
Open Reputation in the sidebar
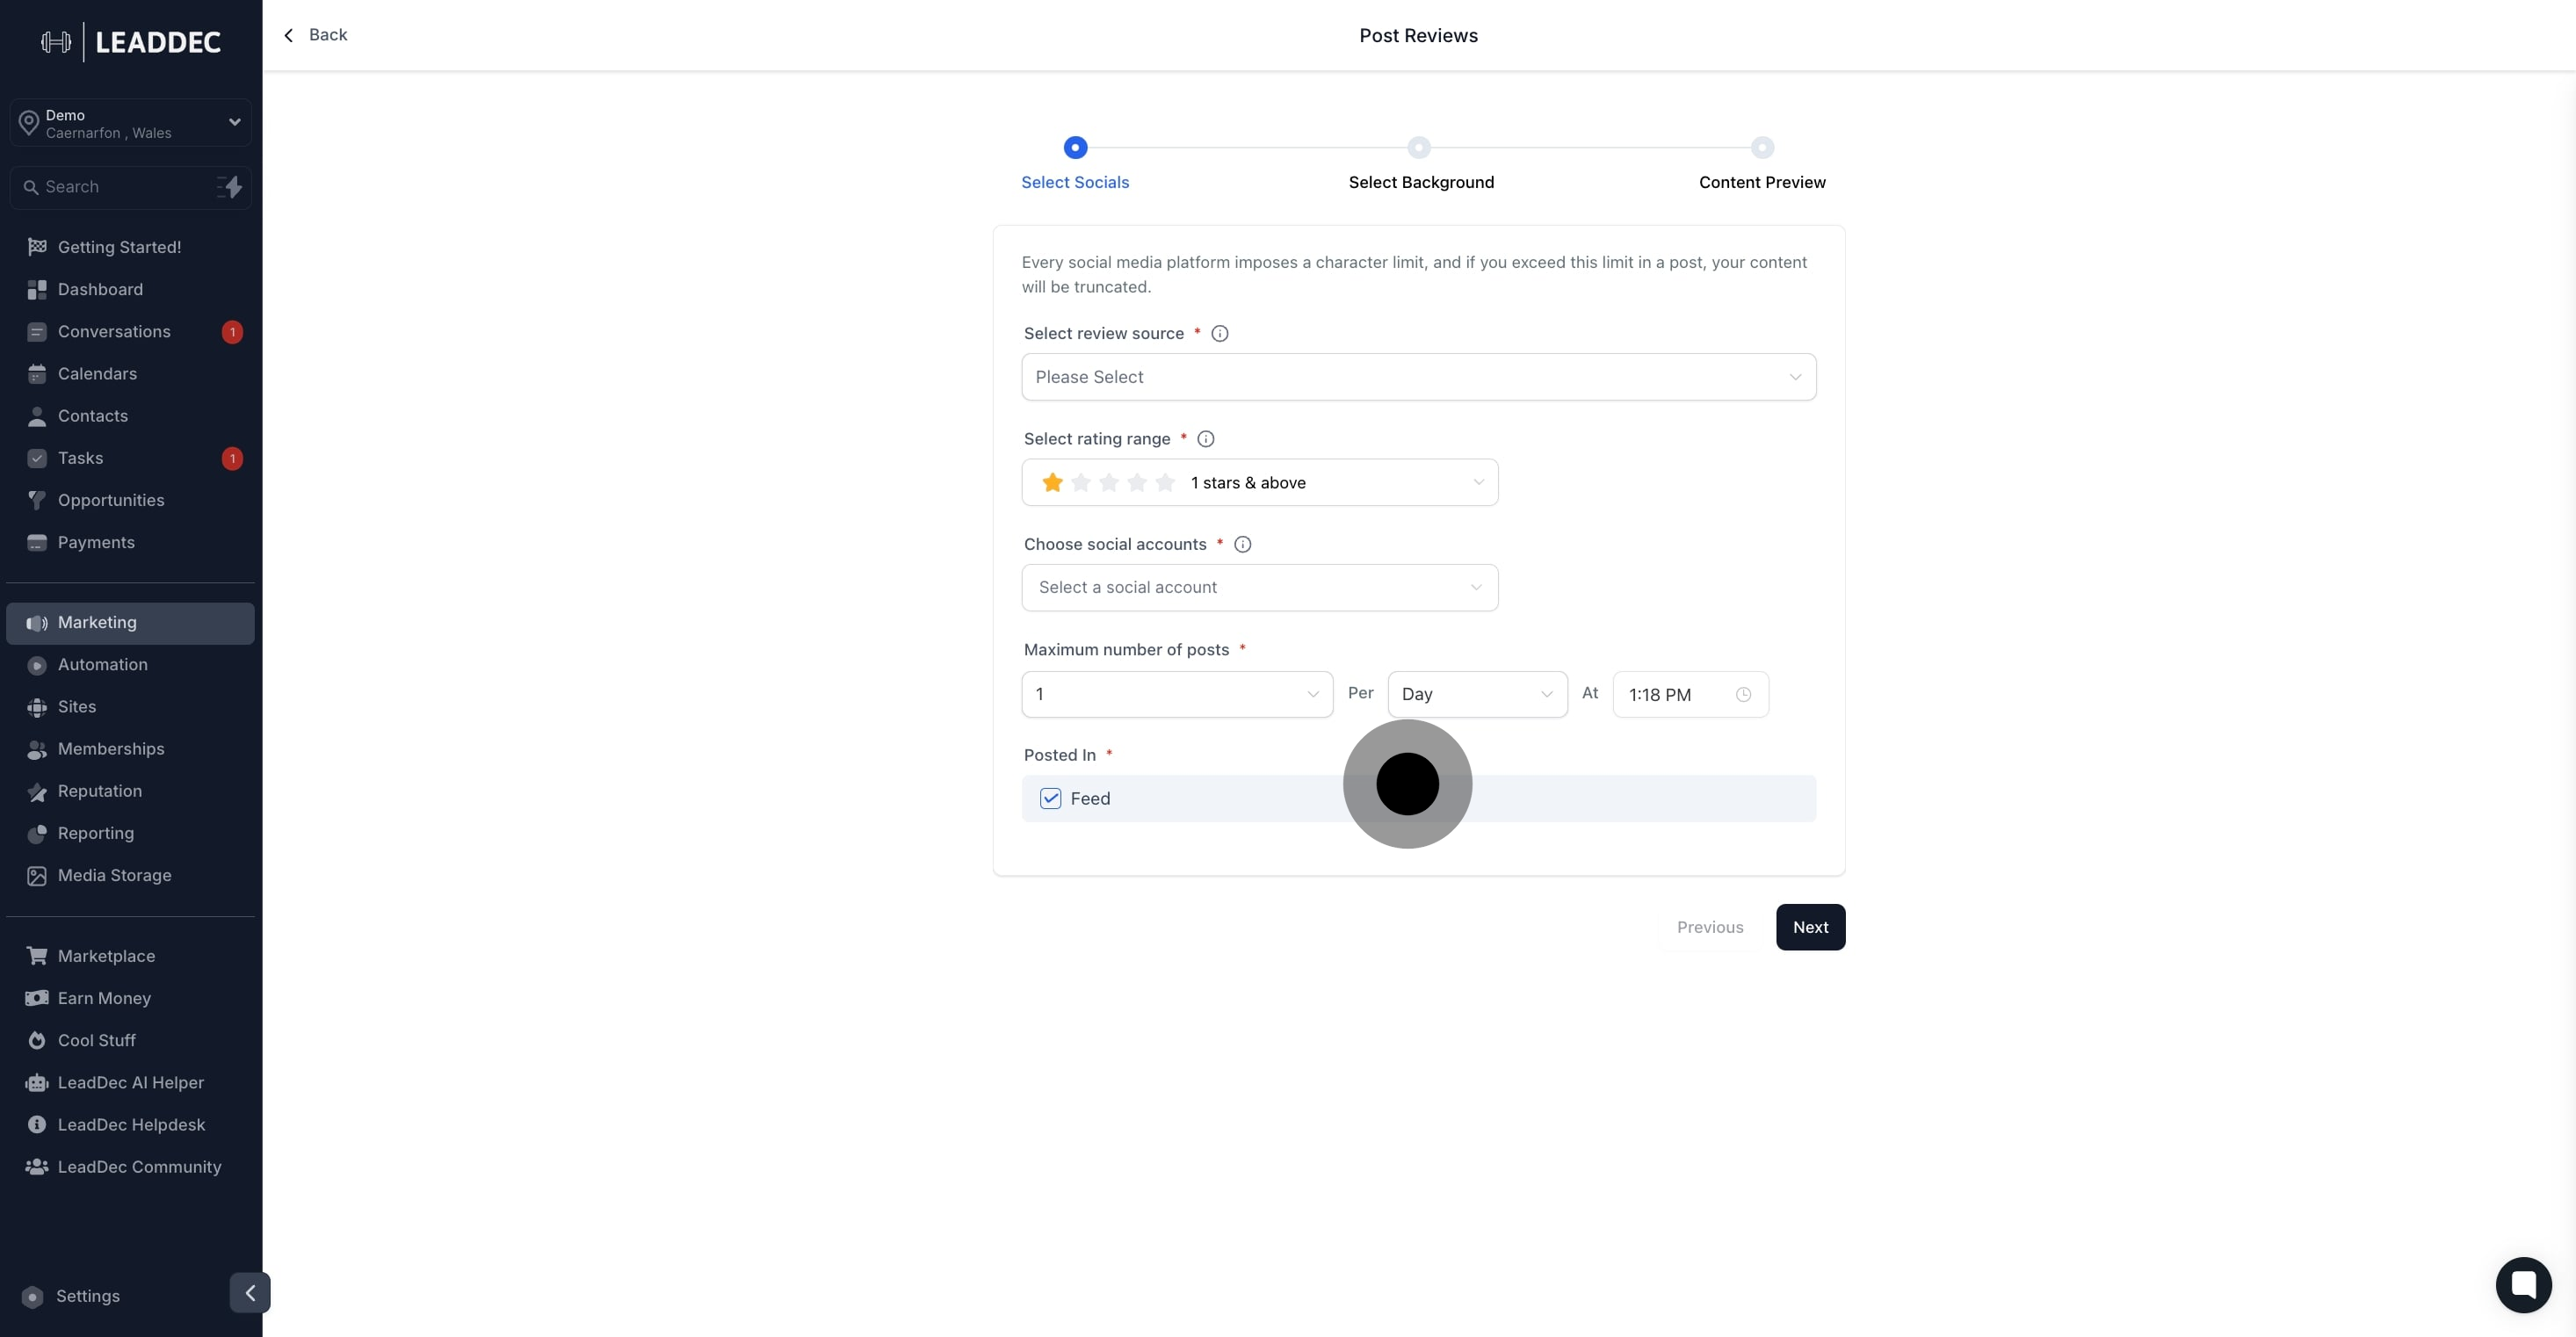pyautogui.click(x=130, y=792)
